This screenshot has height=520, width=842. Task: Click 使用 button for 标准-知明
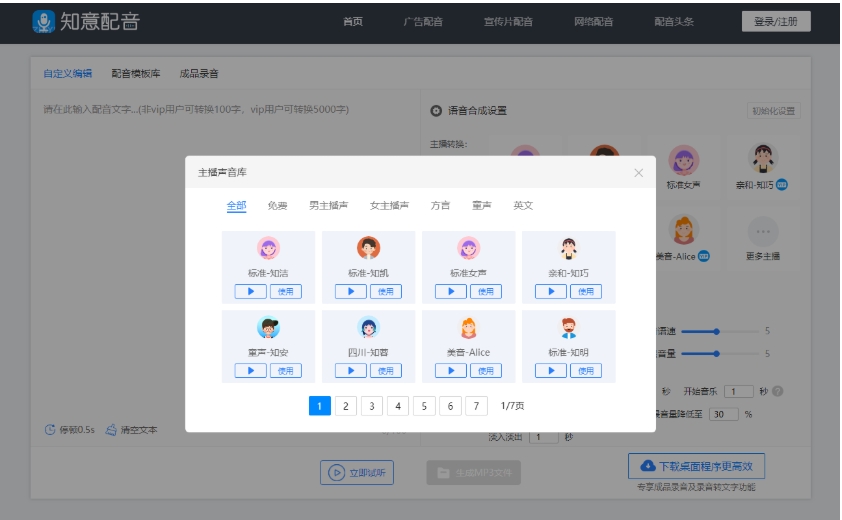[x=586, y=371]
